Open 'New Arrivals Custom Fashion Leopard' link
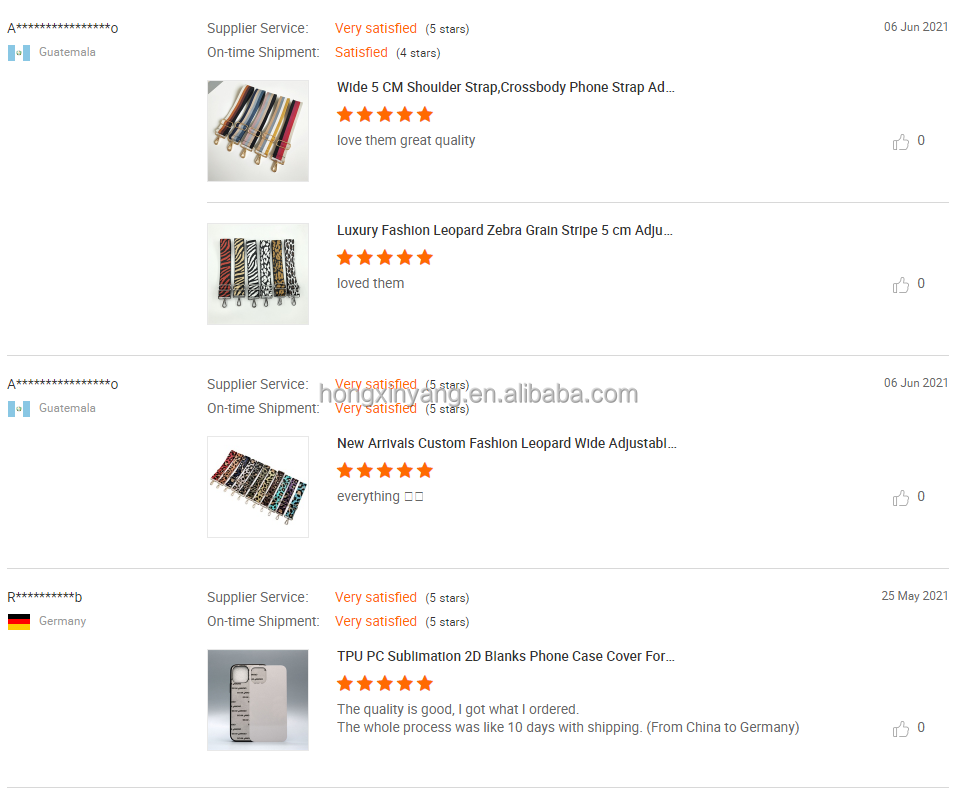 click(x=507, y=443)
